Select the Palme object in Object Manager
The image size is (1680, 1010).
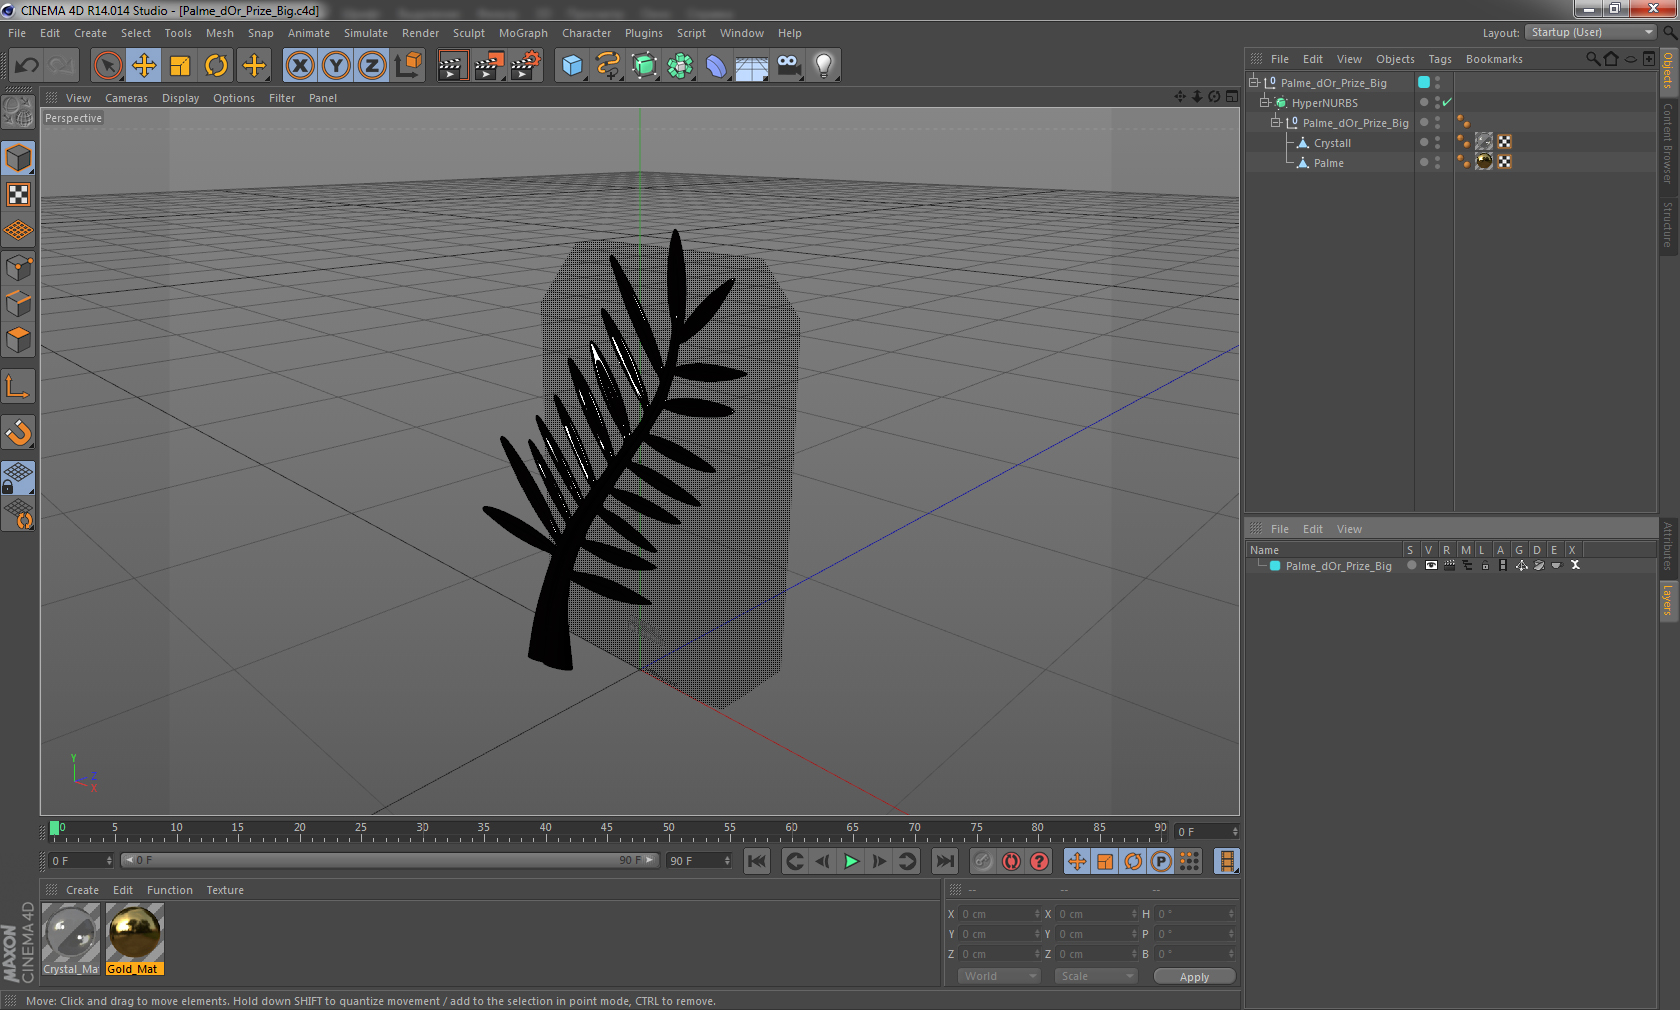coord(1328,163)
